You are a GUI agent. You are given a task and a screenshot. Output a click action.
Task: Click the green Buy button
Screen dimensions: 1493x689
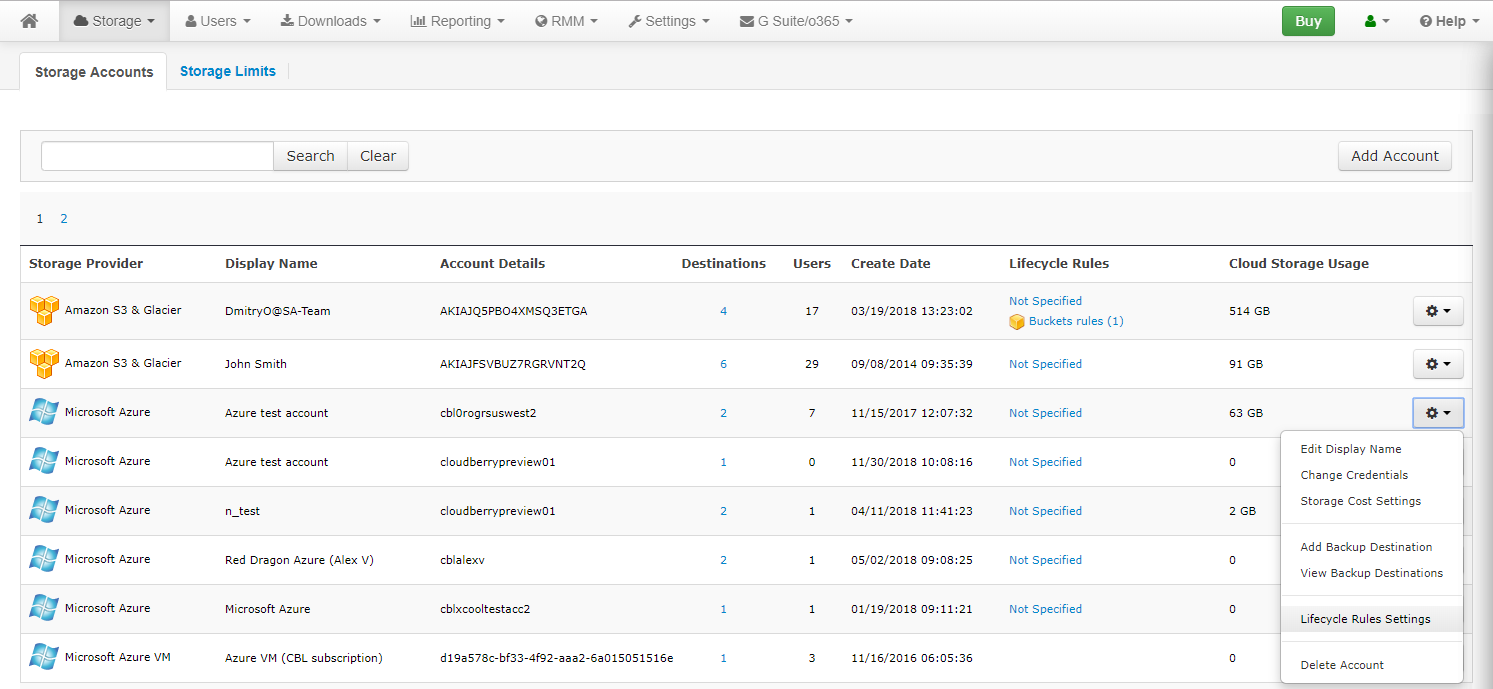(x=1308, y=21)
